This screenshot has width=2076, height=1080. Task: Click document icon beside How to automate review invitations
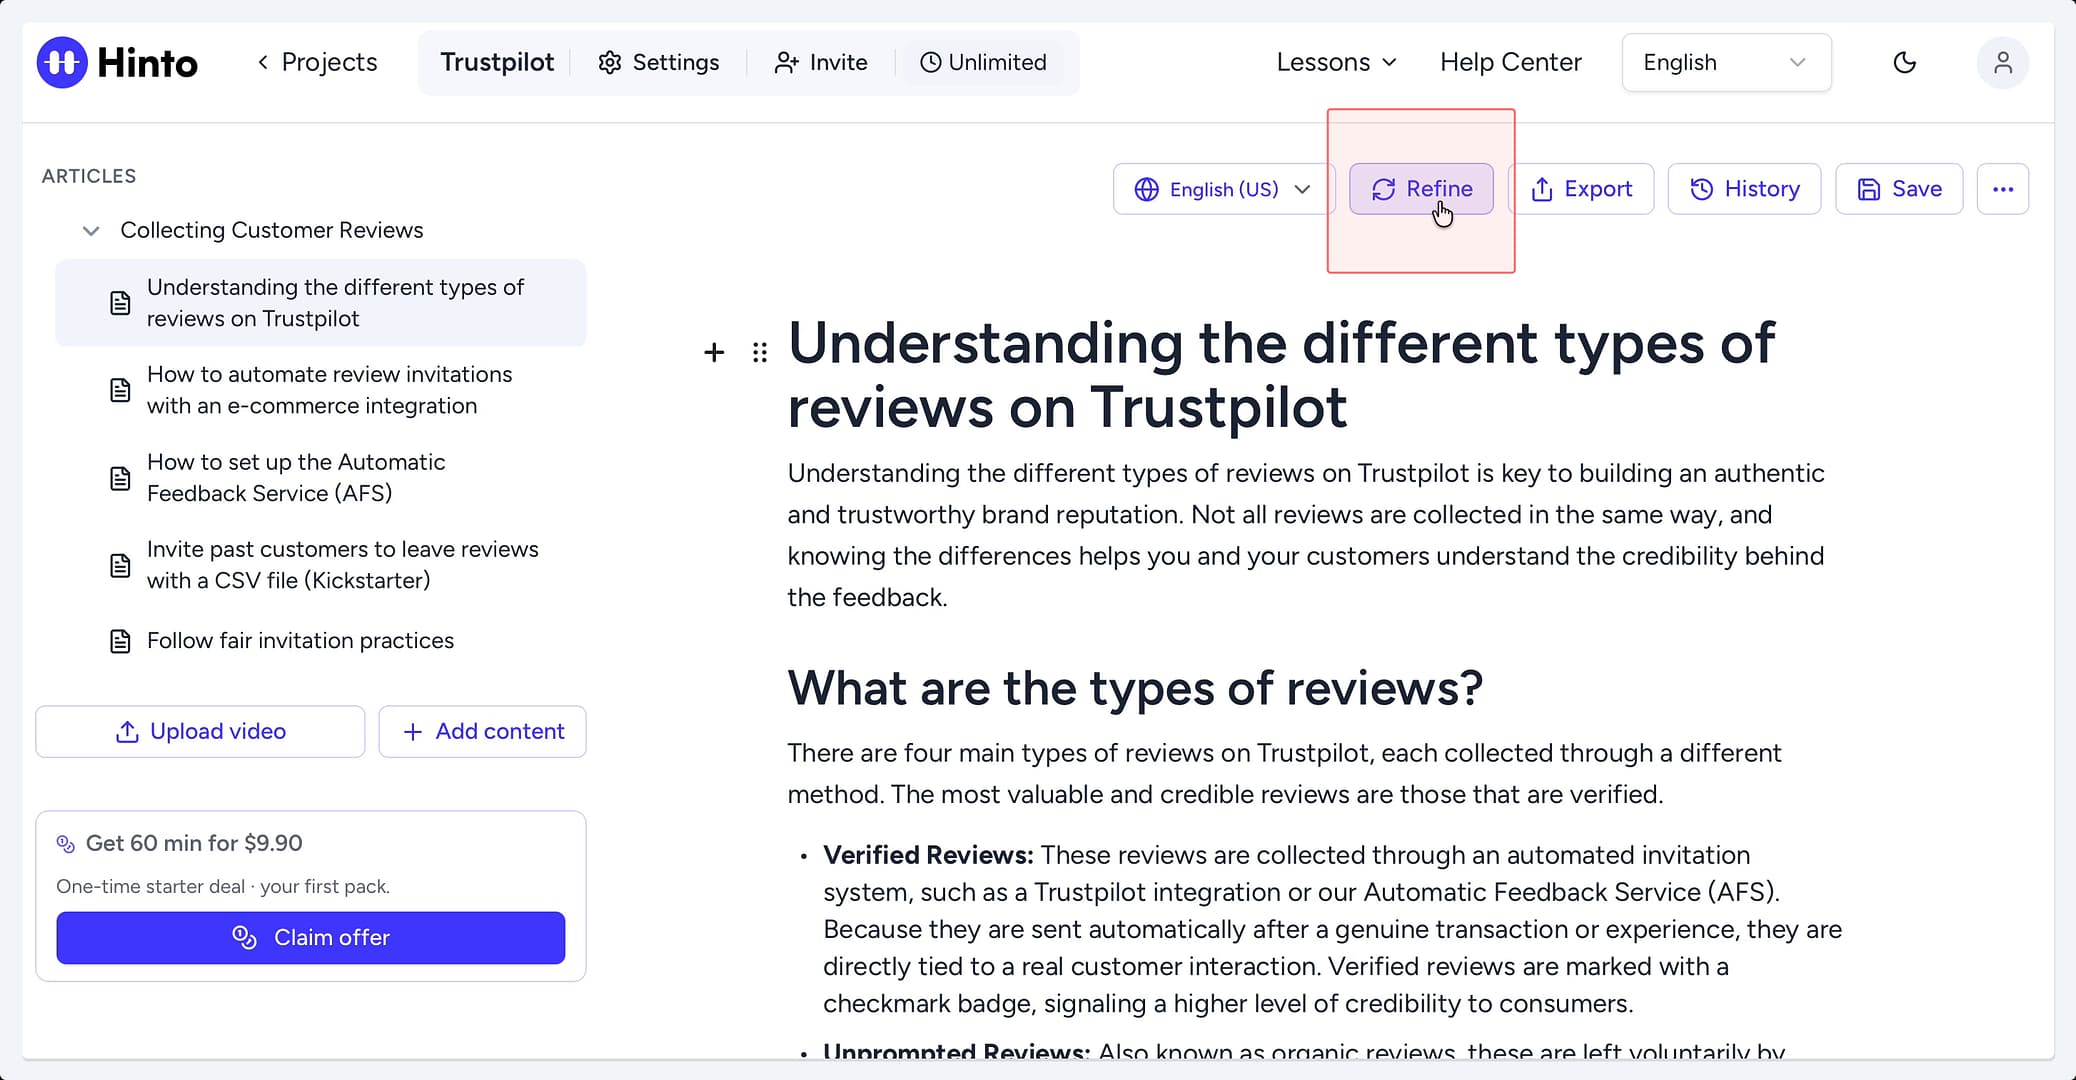(x=120, y=390)
